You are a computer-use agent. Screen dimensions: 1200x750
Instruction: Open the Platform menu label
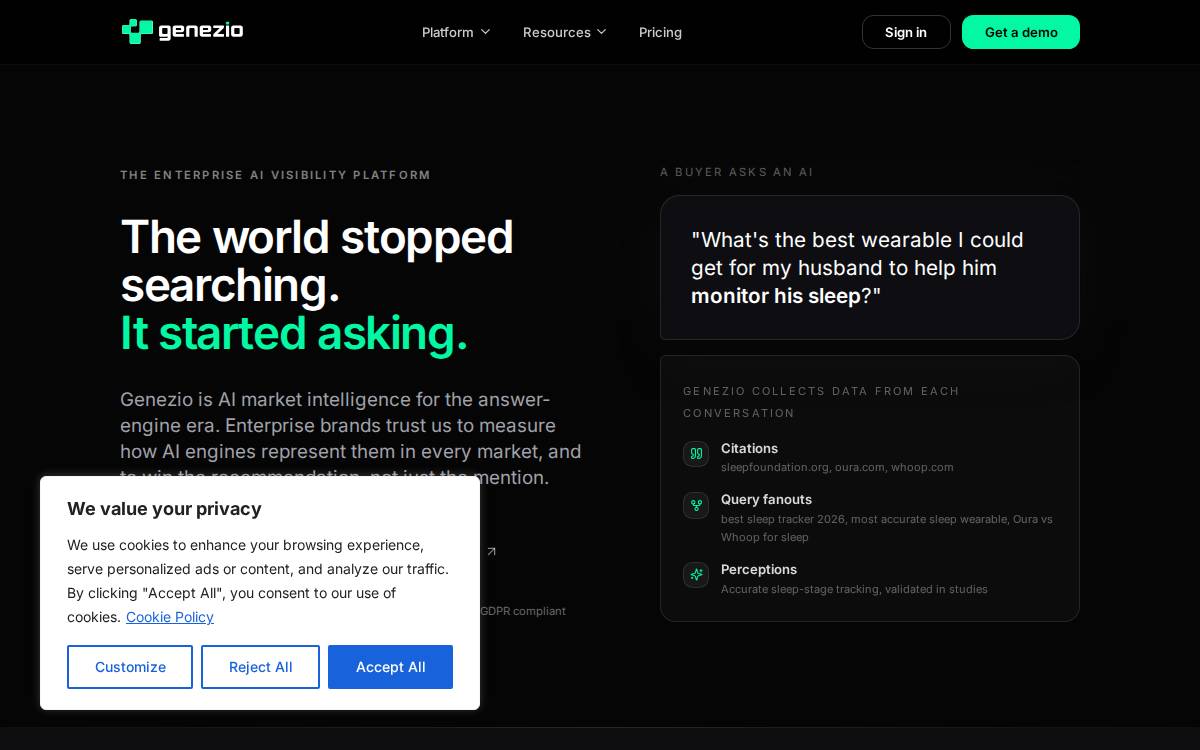(x=447, y=32)
